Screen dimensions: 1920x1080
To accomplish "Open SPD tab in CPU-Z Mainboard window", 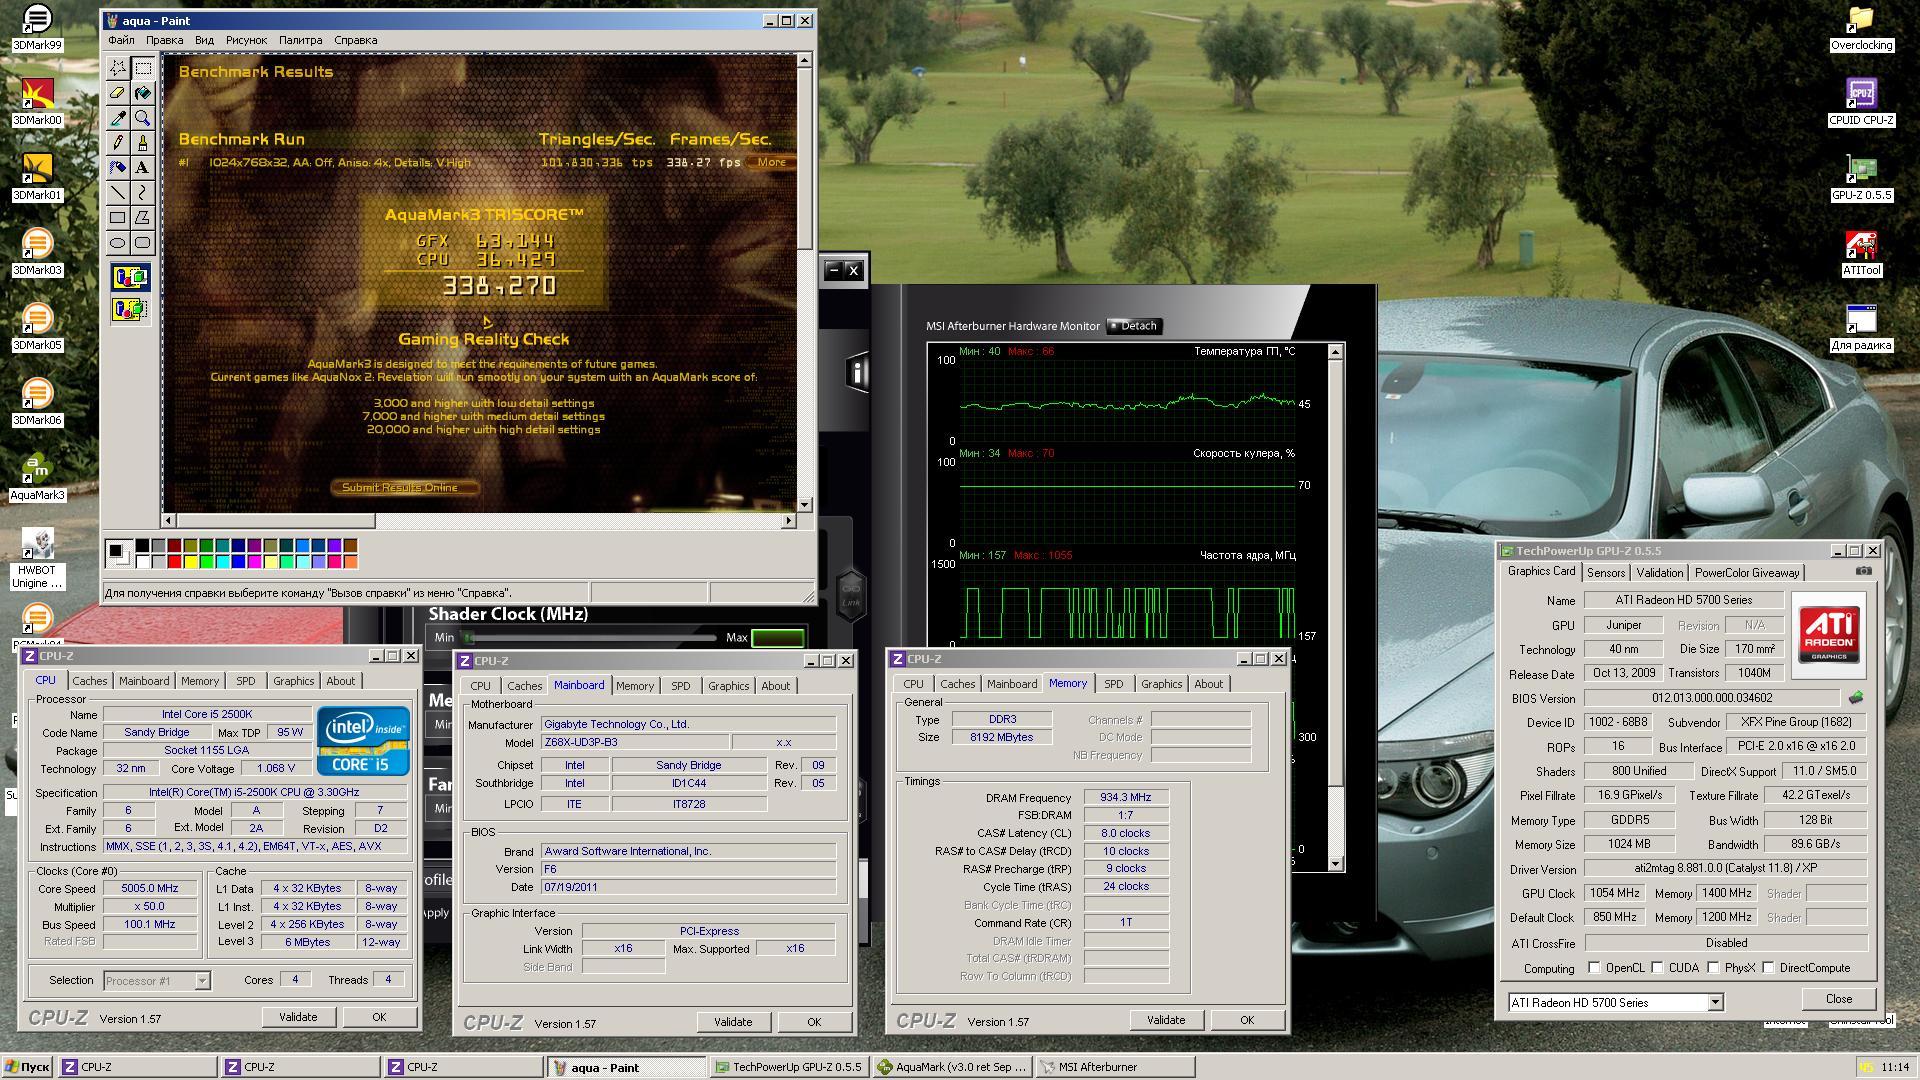I will 680,686.
